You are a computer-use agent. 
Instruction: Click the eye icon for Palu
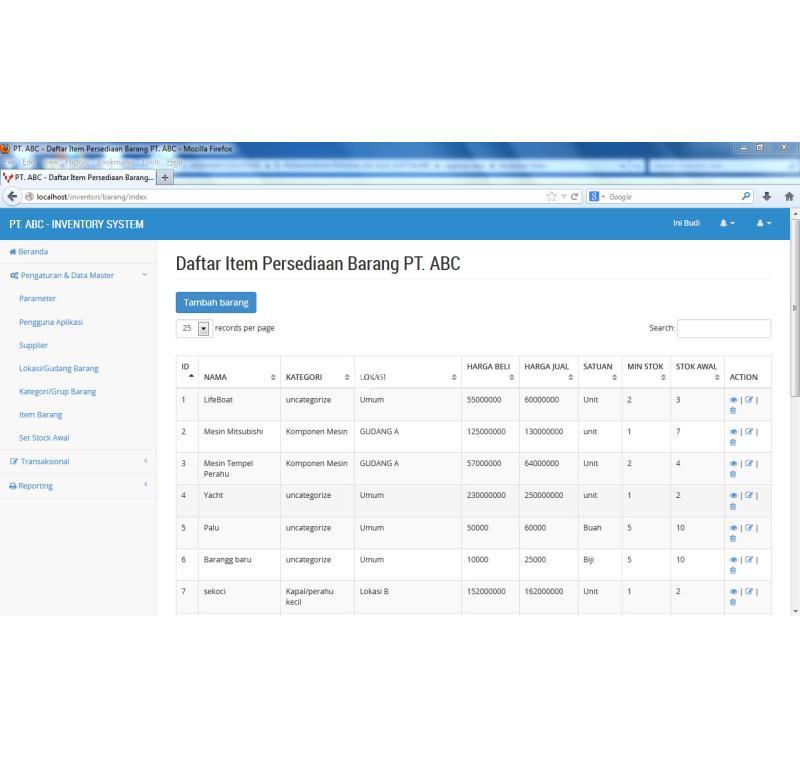tap(735, 528)
